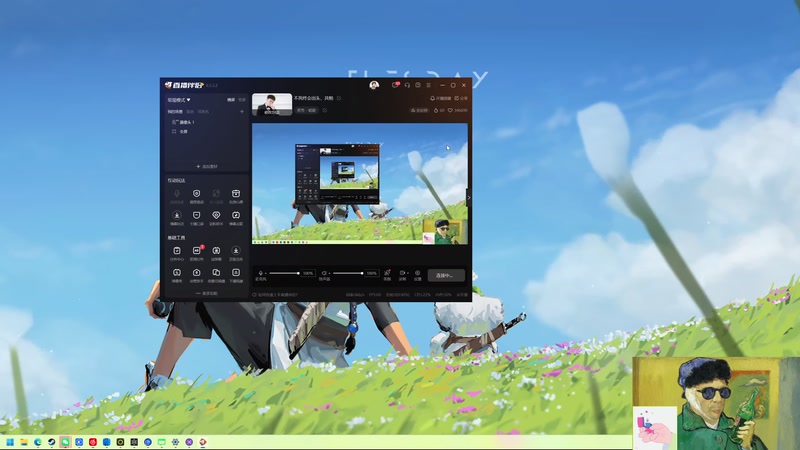
Task: Open the mail envelope icon in title bar
Action: tap(418, 85)
